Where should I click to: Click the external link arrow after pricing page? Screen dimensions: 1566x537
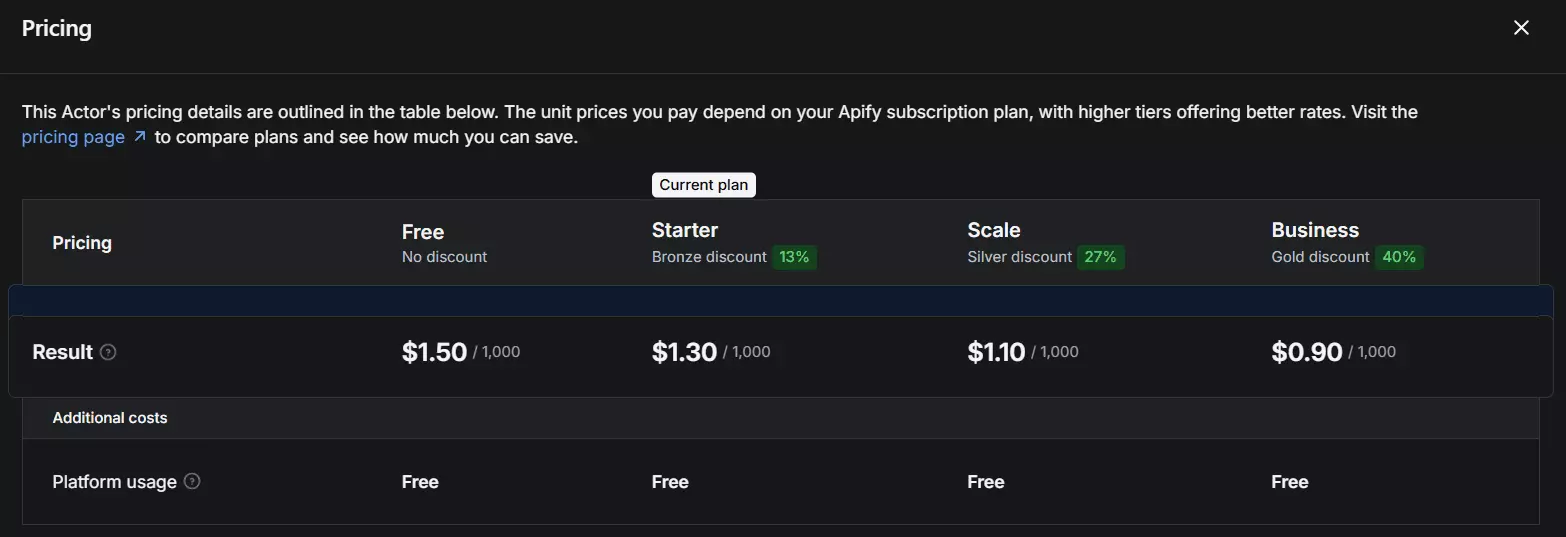tap(140, 137)
